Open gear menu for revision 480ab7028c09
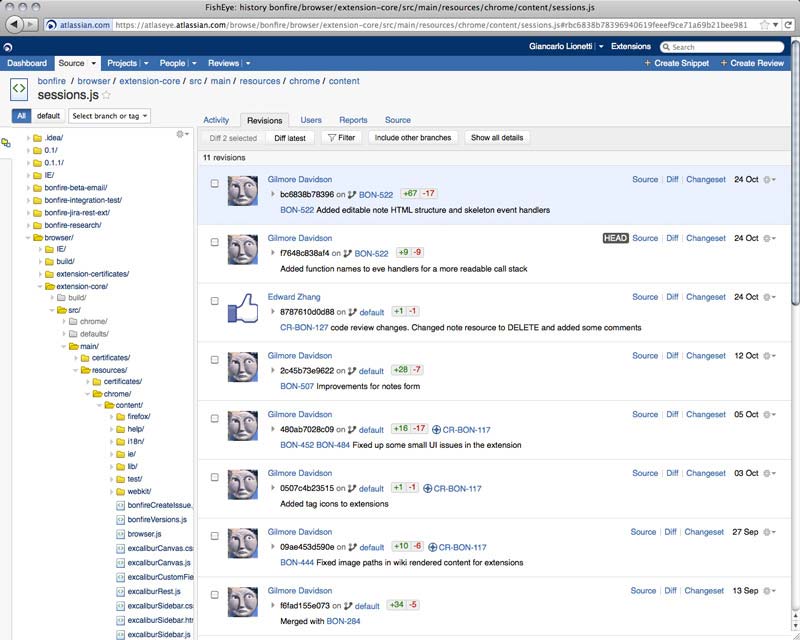 pos(769,414)
